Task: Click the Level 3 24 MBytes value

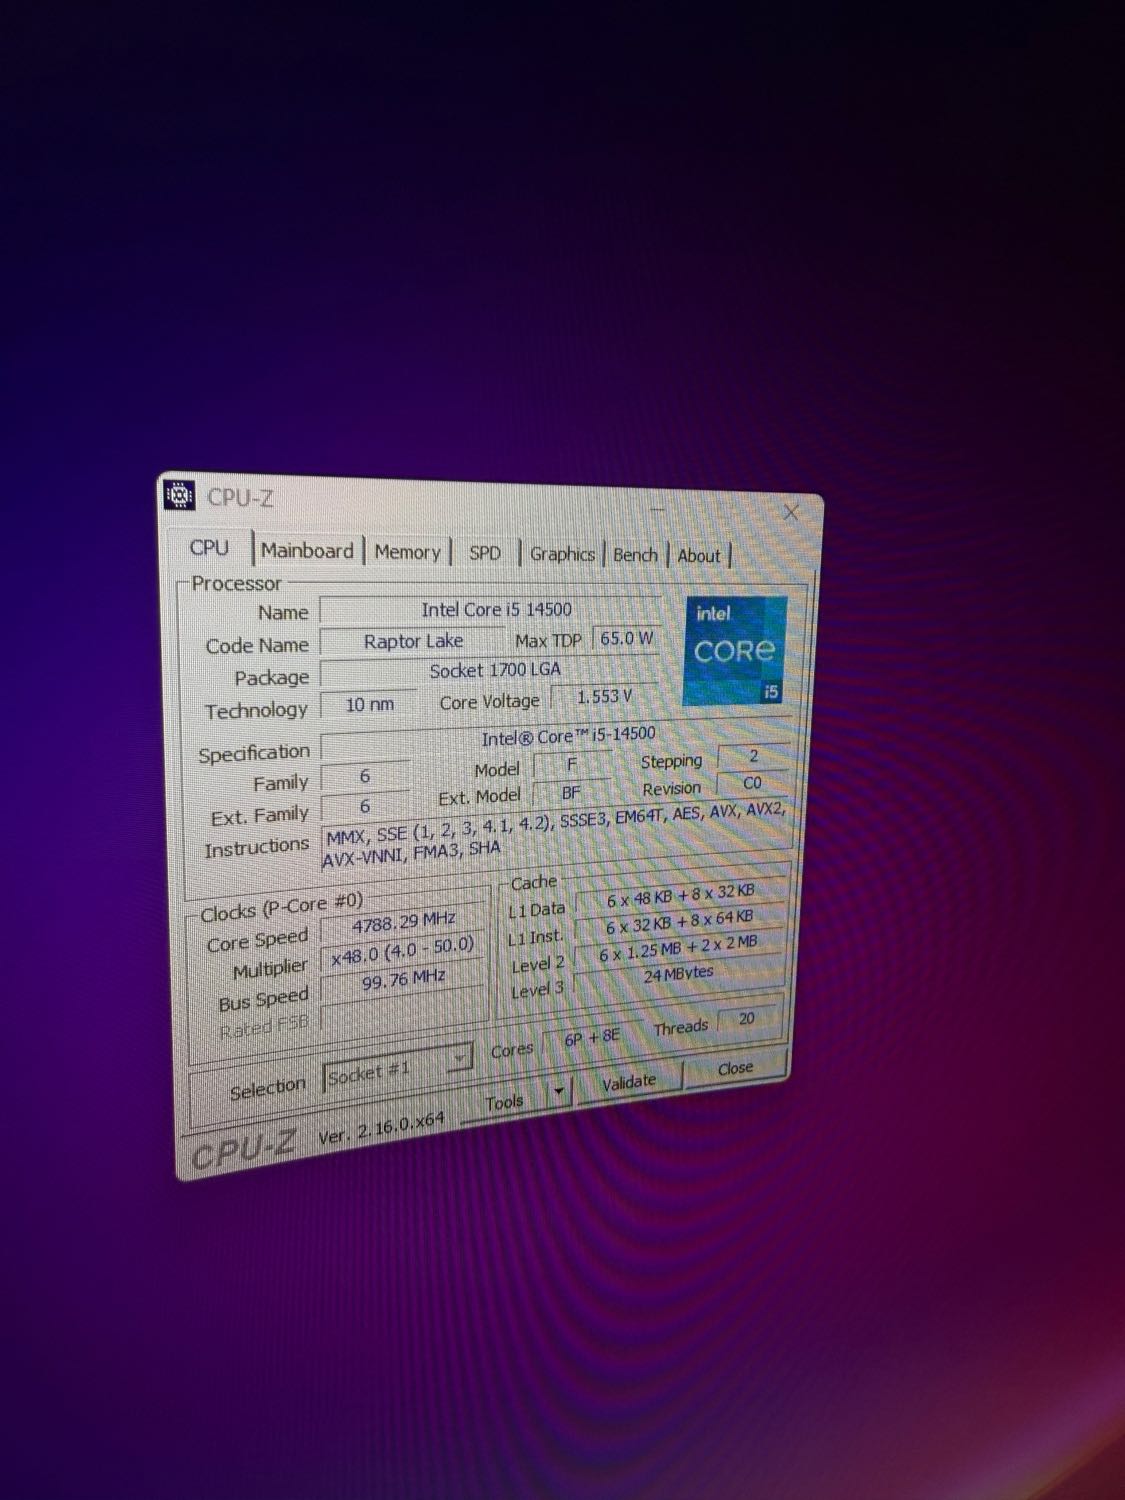Action: point(680,974)
